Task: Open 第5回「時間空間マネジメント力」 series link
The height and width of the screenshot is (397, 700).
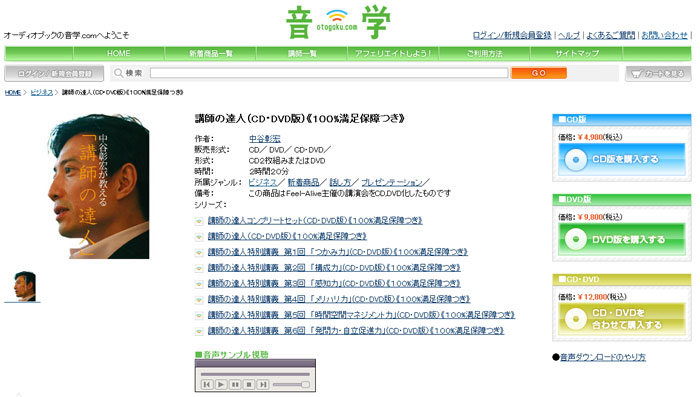Action: [x=361, y=315]
